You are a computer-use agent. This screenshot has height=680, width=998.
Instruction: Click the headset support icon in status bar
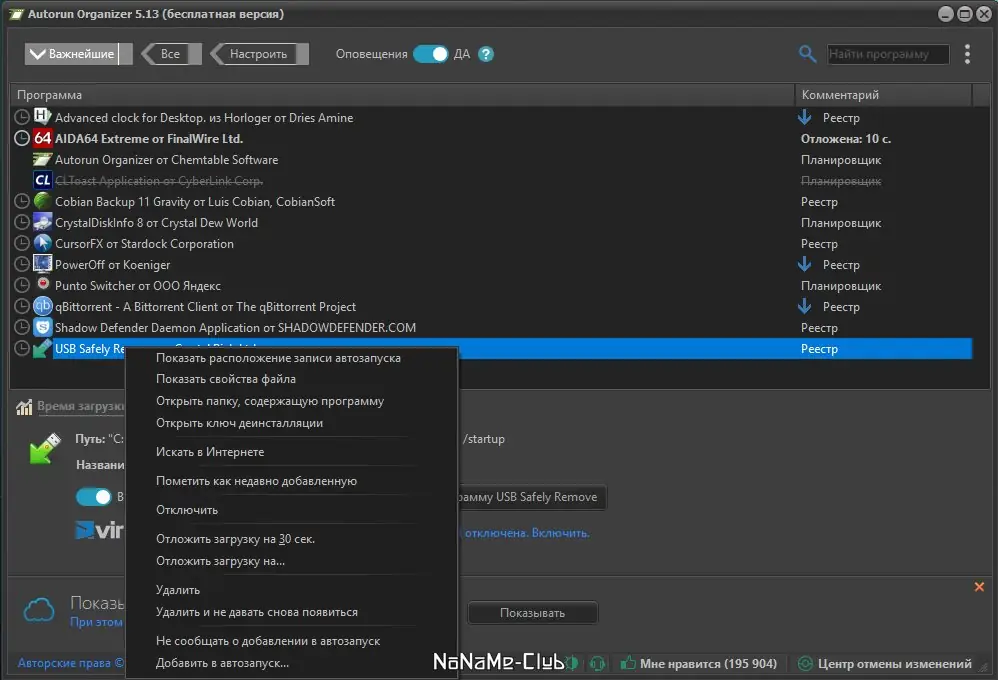tap(597, 663)
